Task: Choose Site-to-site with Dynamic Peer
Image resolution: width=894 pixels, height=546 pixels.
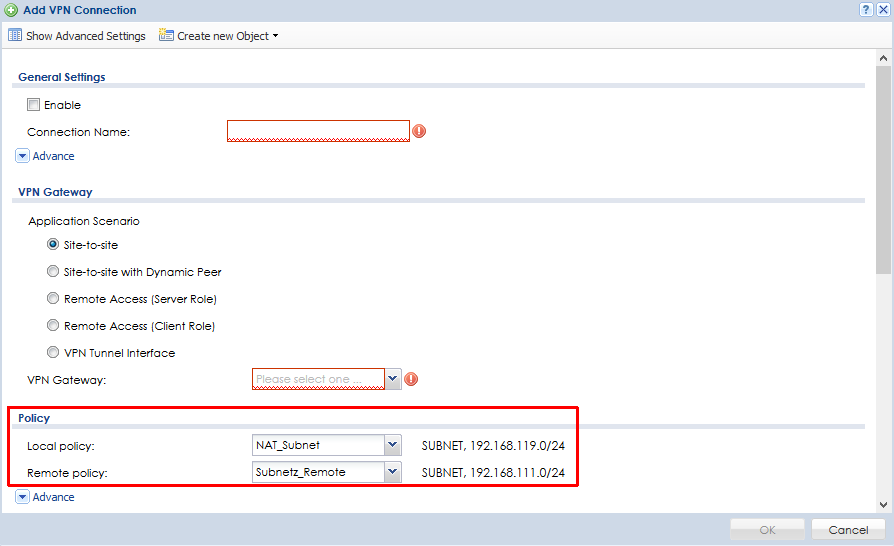Action: click(x=53, y=272)
